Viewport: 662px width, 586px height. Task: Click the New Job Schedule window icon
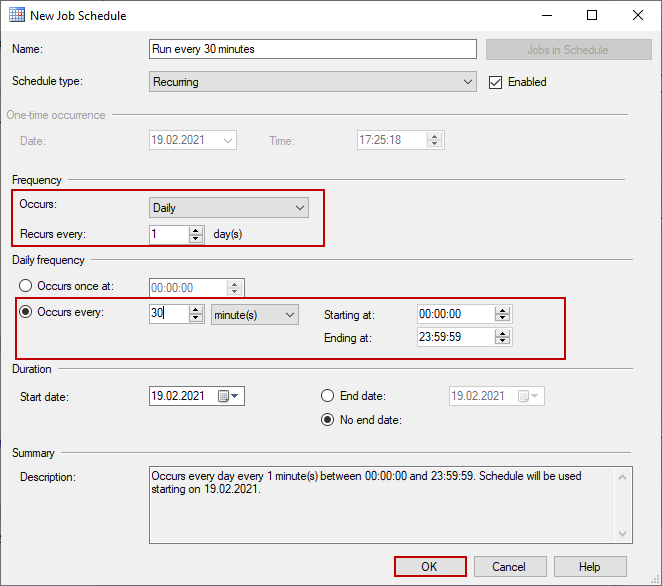coord(17,15)
